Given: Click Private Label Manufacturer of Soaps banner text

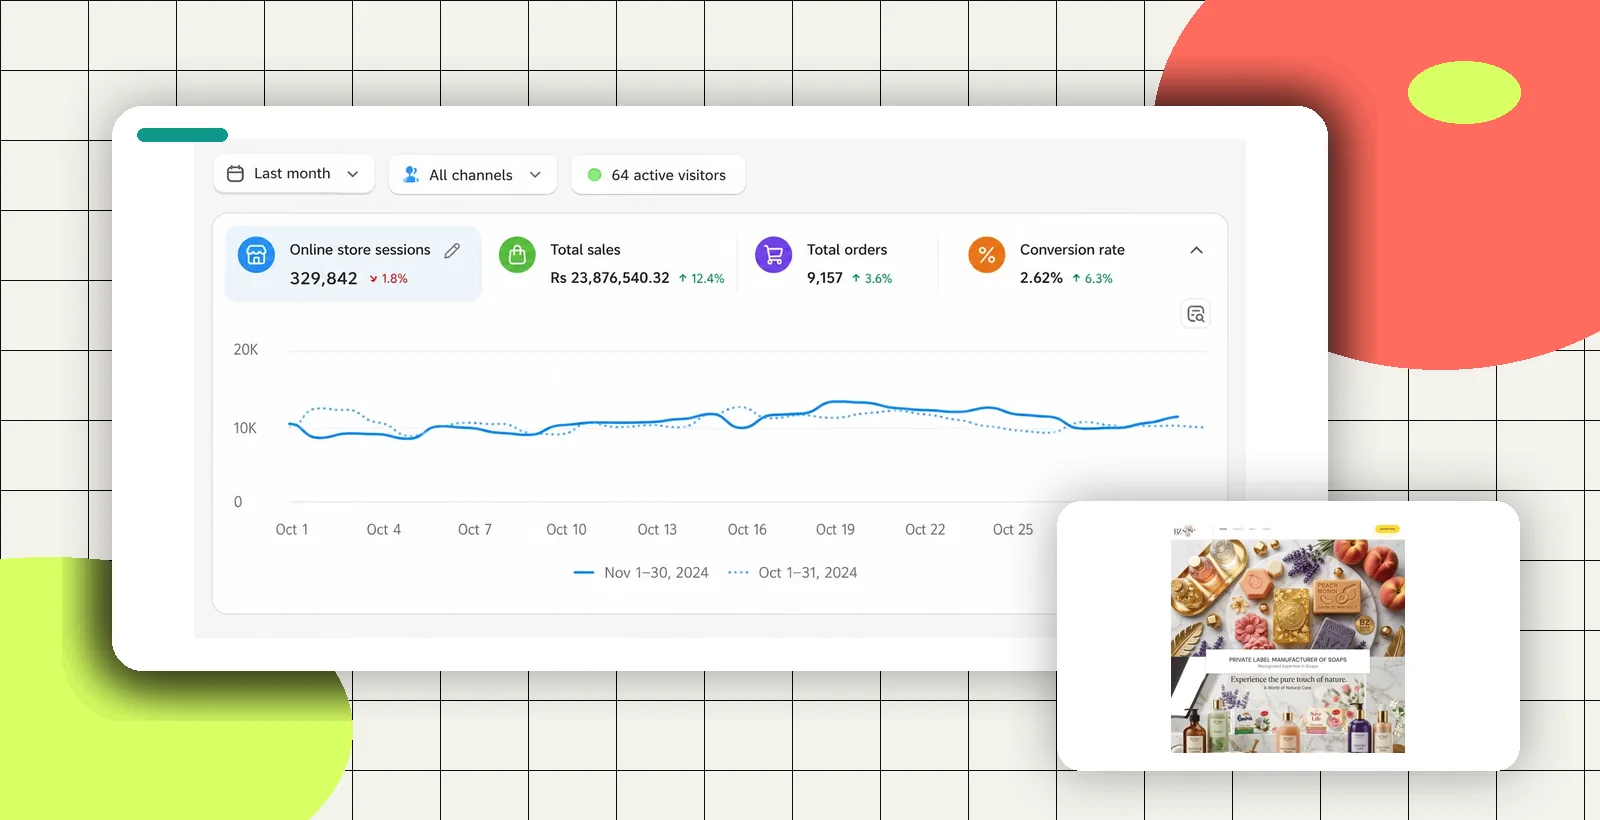Looking at the screenshot, I should coord(1288,660).
